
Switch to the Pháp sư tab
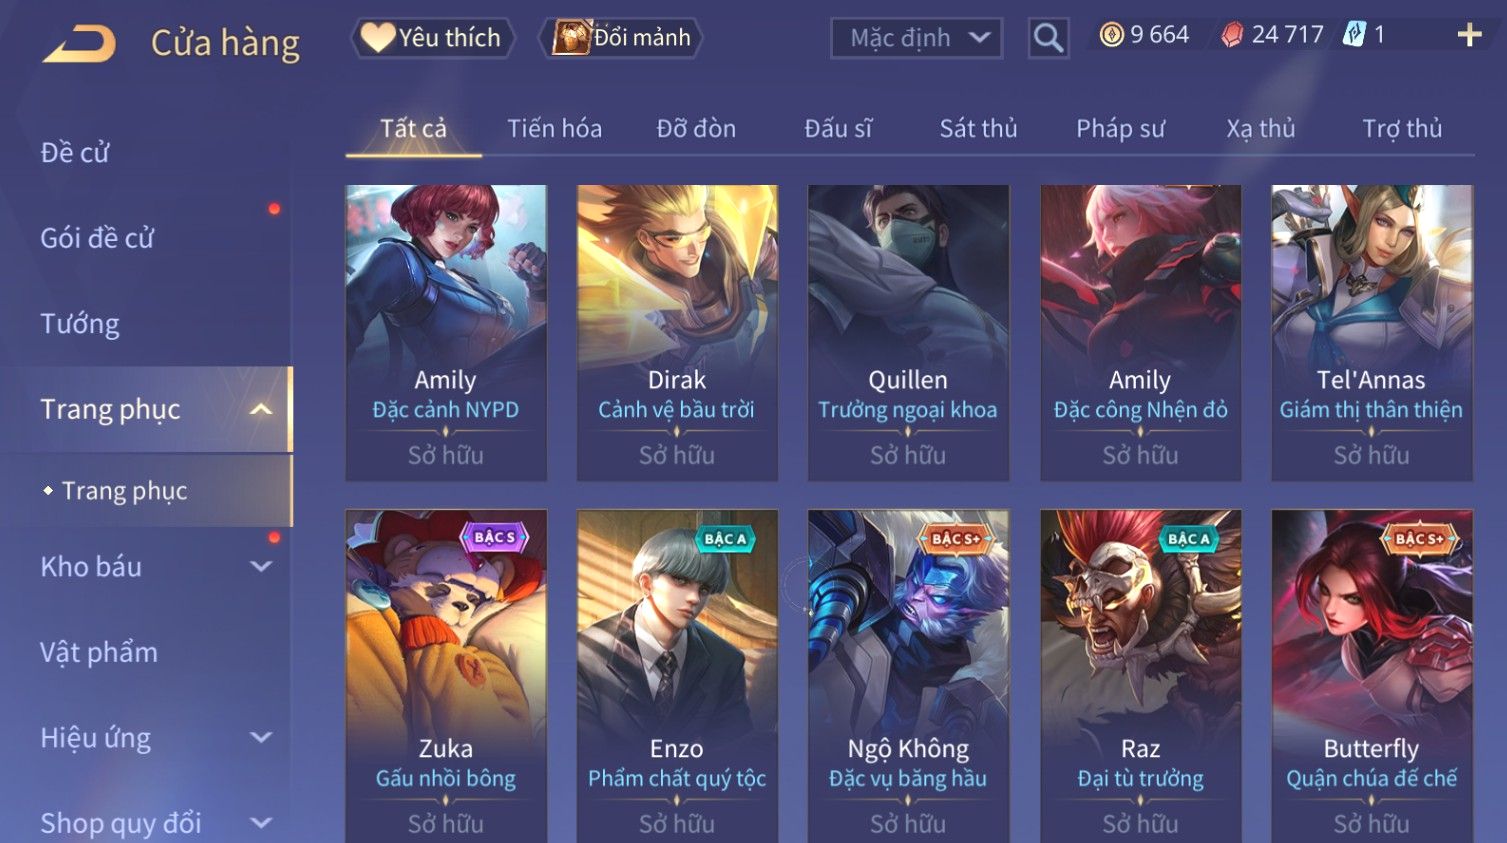click(x=1120, y=129)
